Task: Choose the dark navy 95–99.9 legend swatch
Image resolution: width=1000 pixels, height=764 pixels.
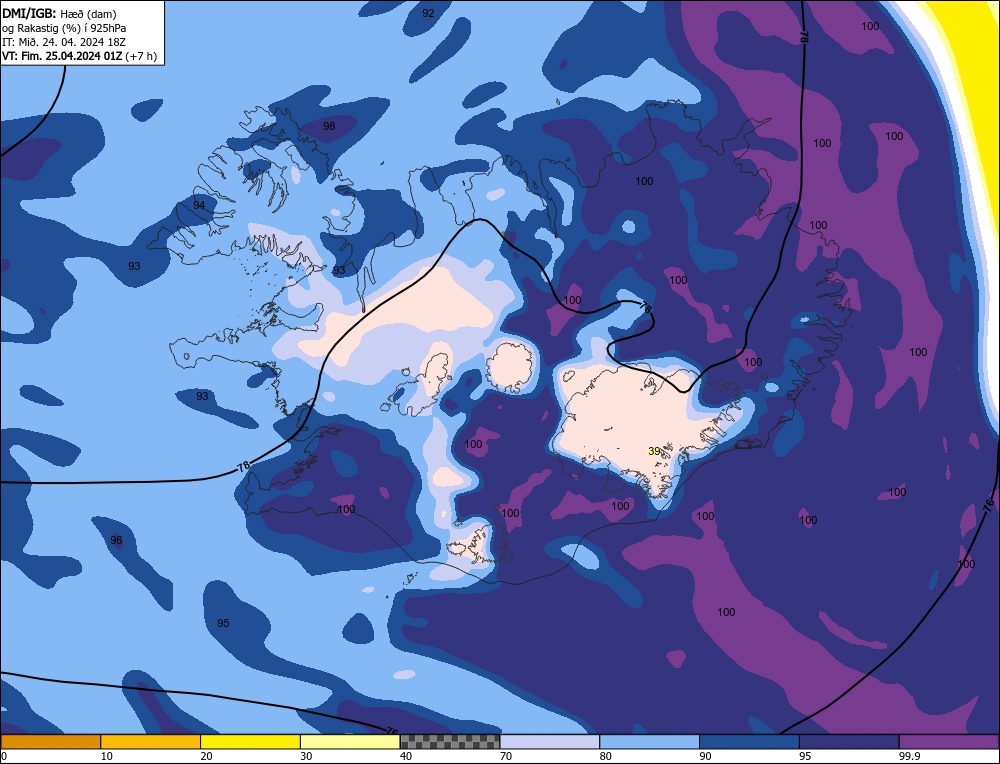Action: point(849,742)
